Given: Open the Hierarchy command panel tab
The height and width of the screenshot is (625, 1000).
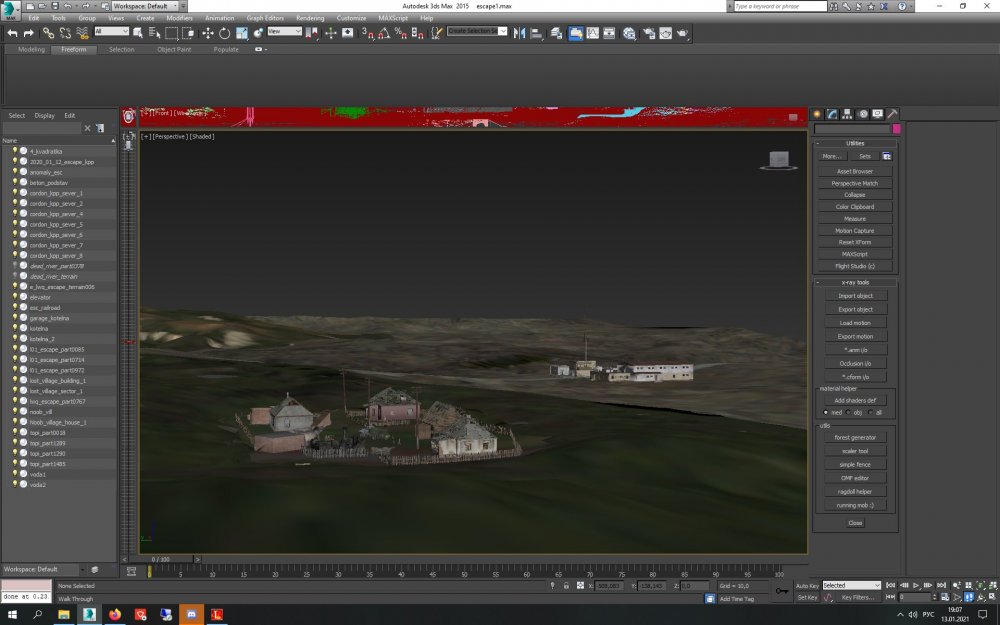Looking at the screenshot, I should point(847,114).
